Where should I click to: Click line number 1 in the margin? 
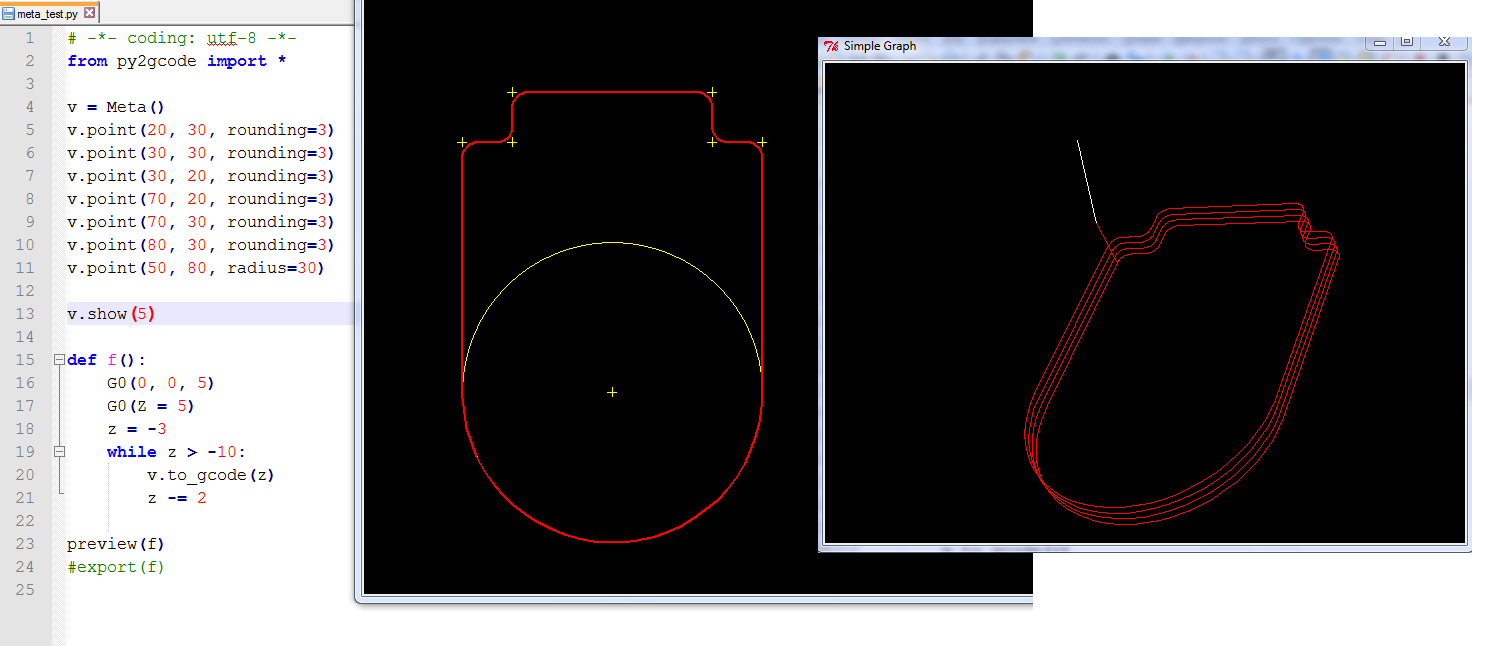[x=29, y=38]
